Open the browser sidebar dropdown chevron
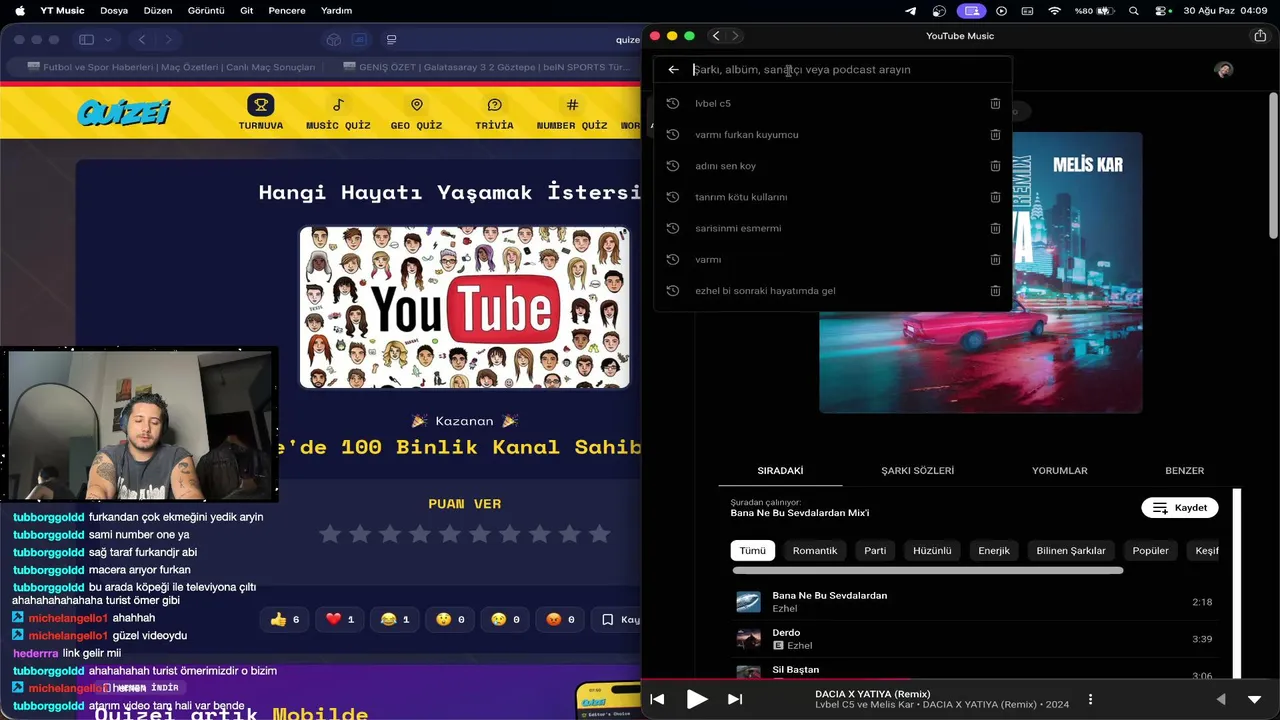Viewport: 1280px width, 720px height. pyautogui.click(x=108, y=40)
